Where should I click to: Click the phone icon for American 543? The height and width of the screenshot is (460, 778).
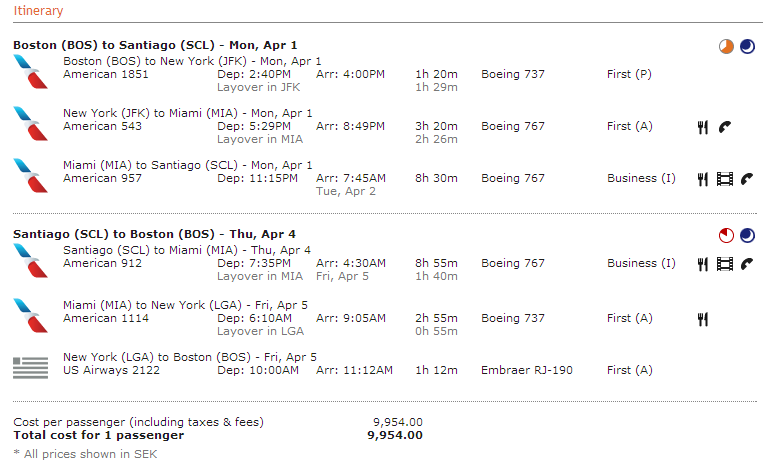point(724,127)
